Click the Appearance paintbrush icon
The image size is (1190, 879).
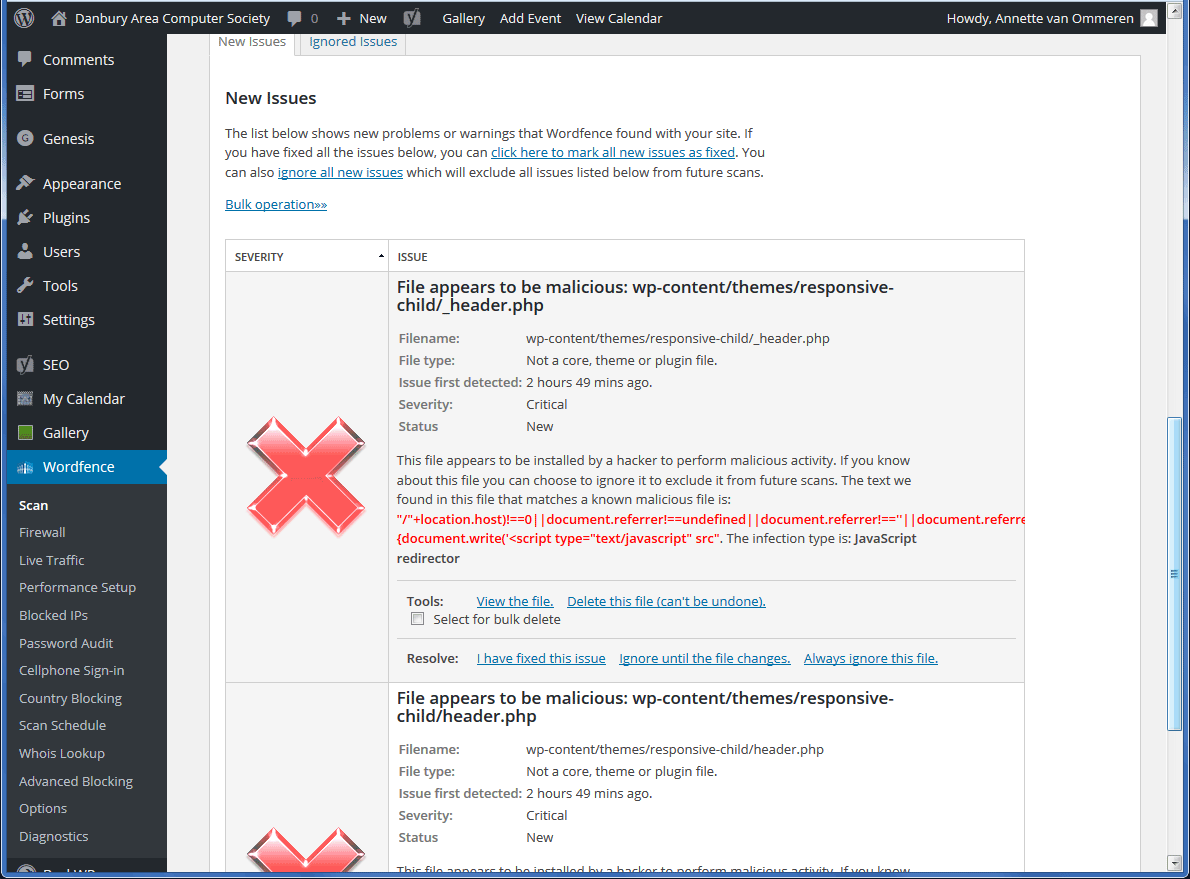[x=25, y=183]
